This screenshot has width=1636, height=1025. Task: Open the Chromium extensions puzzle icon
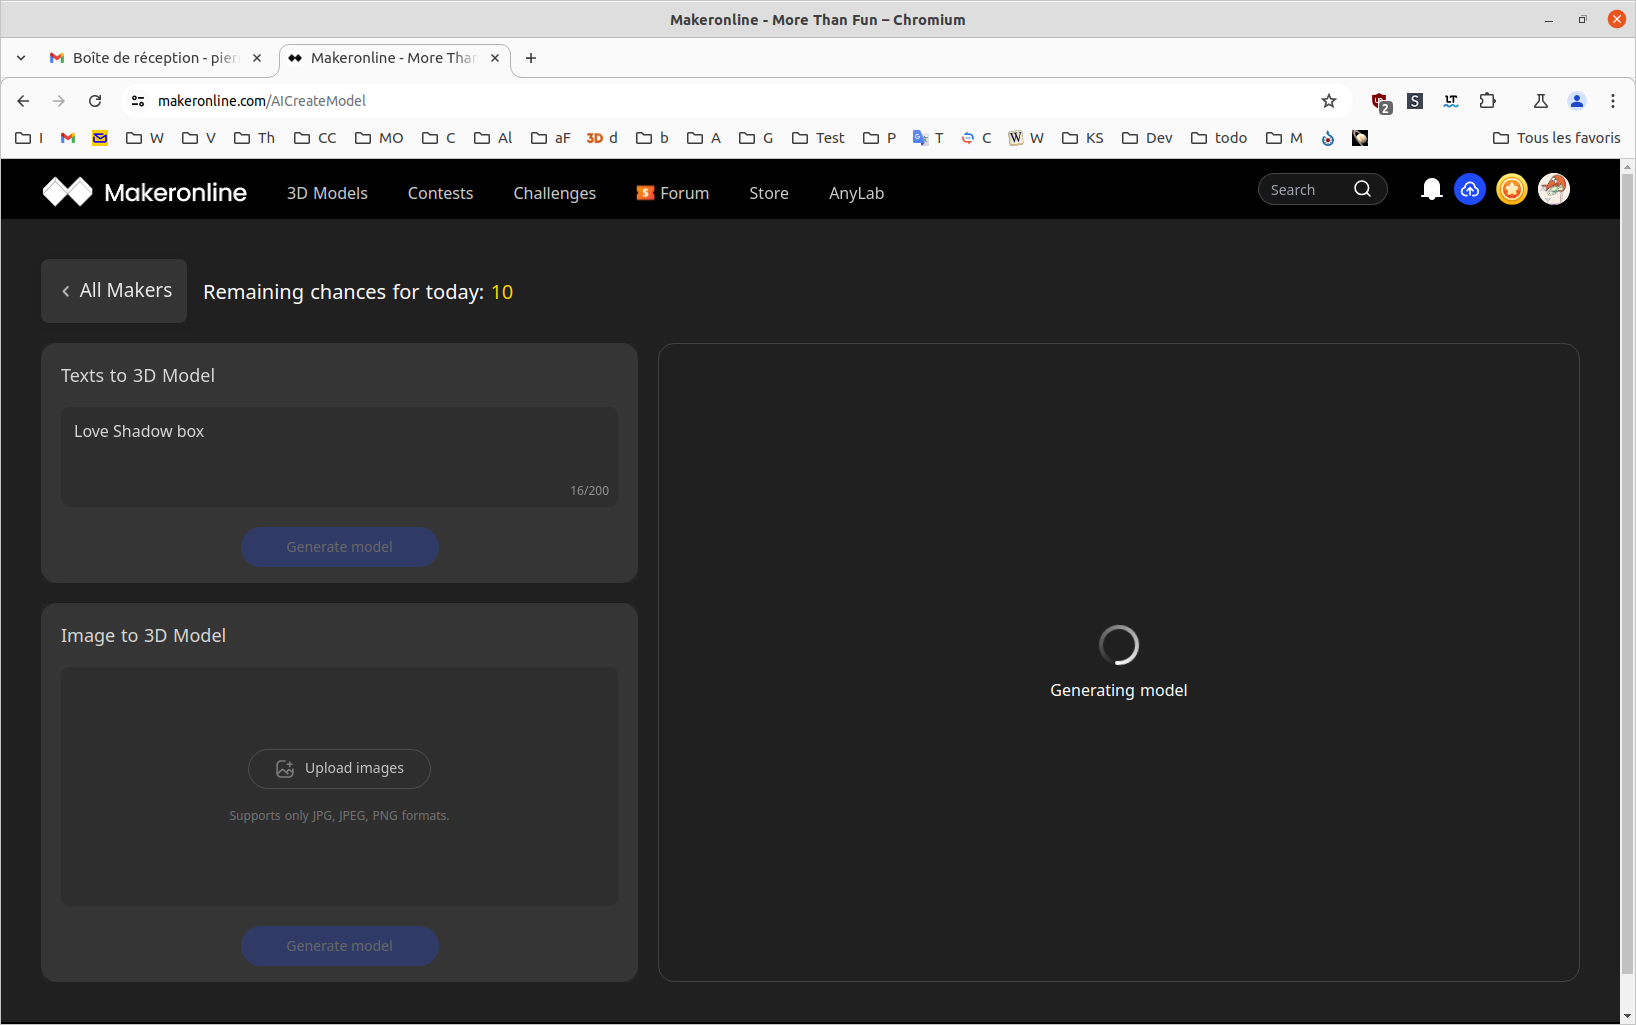coord(1487,101)
